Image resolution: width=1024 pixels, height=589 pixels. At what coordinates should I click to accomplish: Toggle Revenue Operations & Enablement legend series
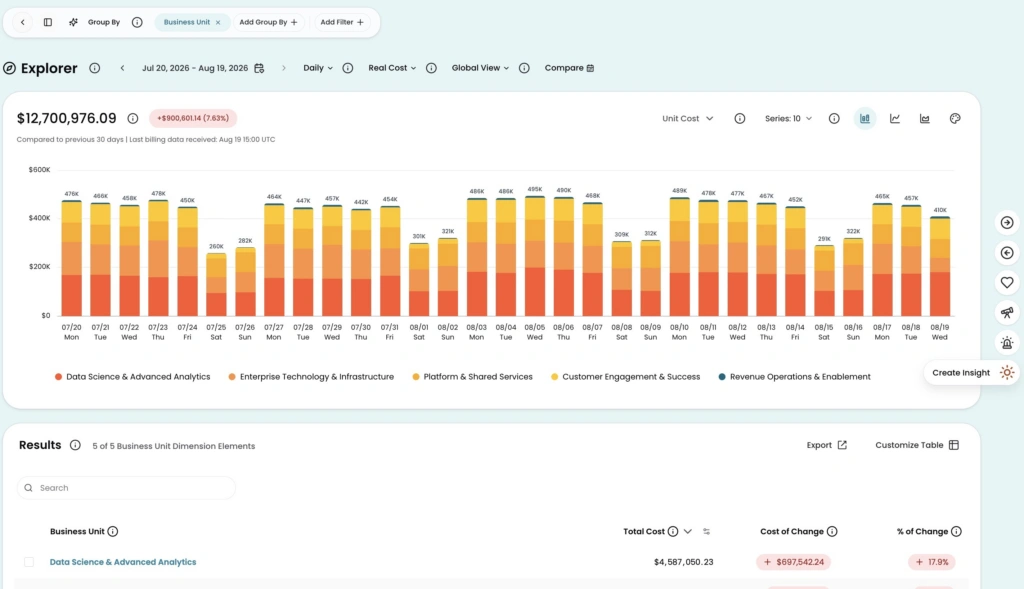pyautogui.click(x=794, y=377)
